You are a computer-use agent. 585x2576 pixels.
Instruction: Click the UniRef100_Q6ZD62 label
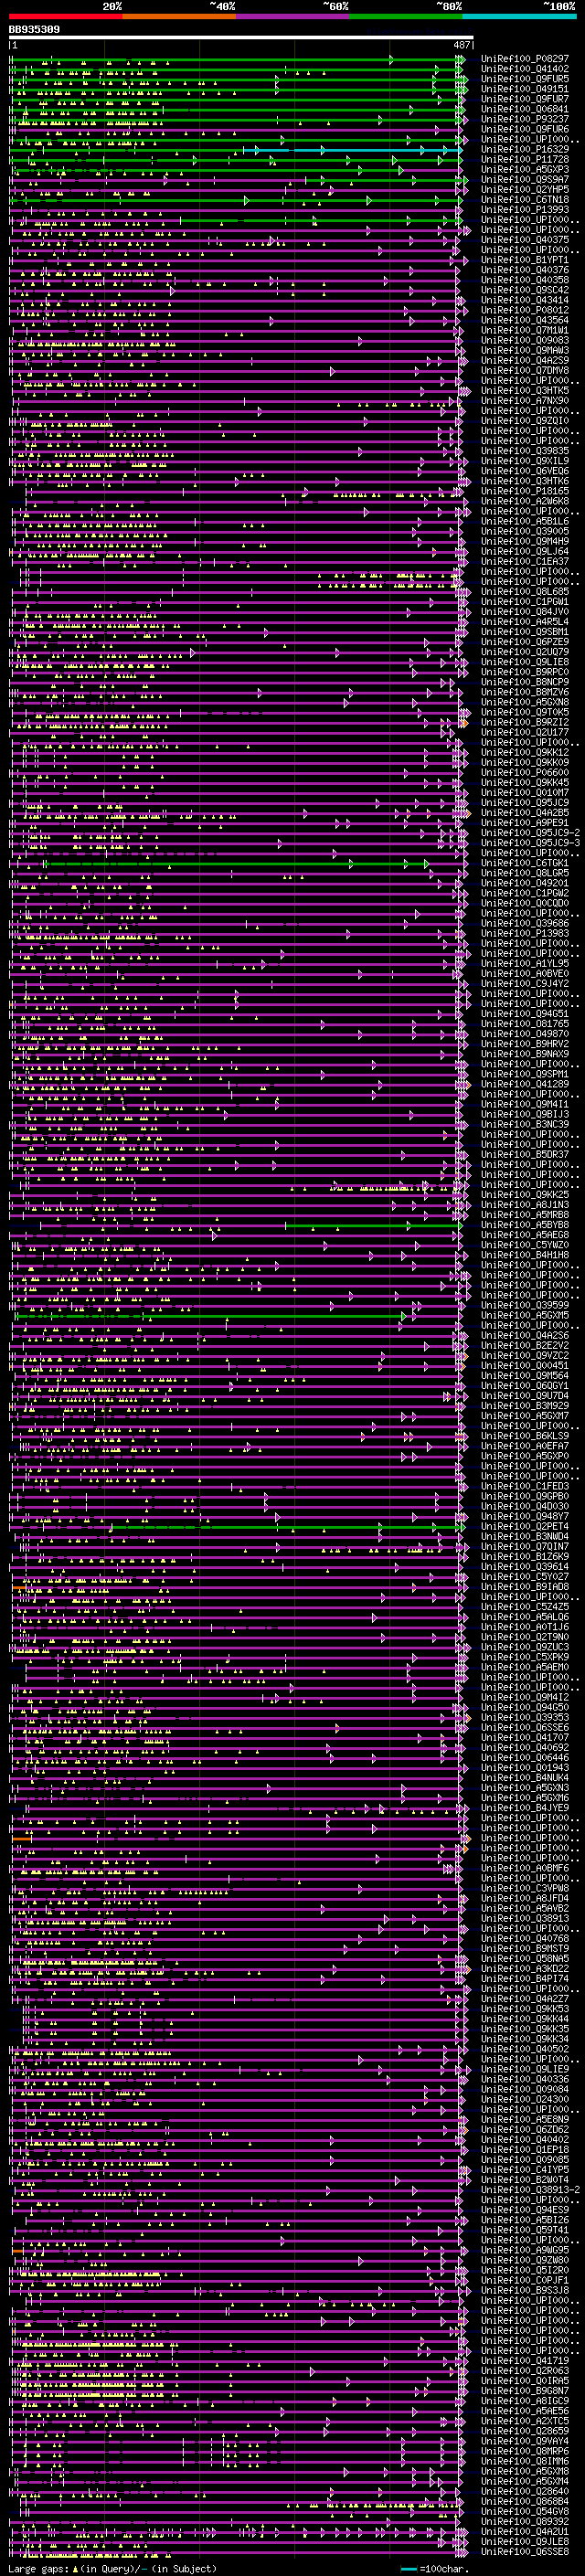tap(524, 2129)
